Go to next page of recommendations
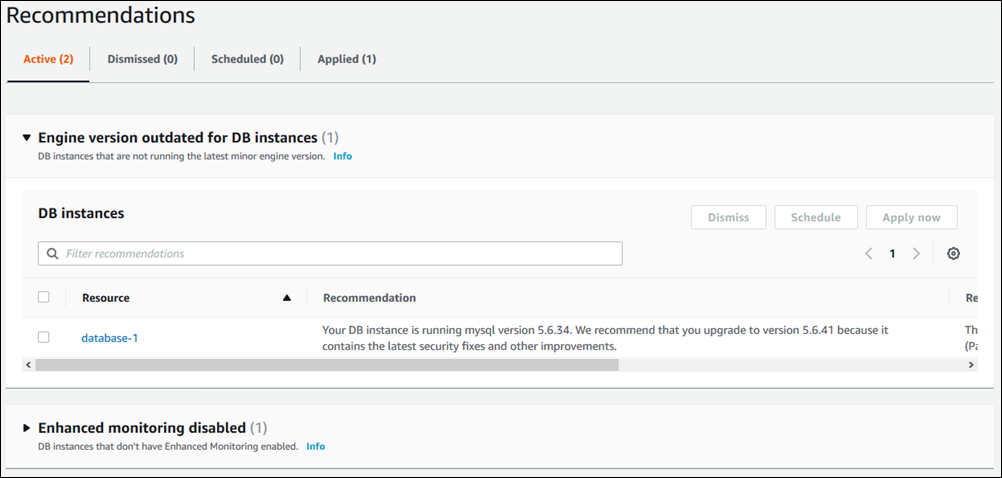The height and width of the screenshot is (478, 1002). [916, 254]
